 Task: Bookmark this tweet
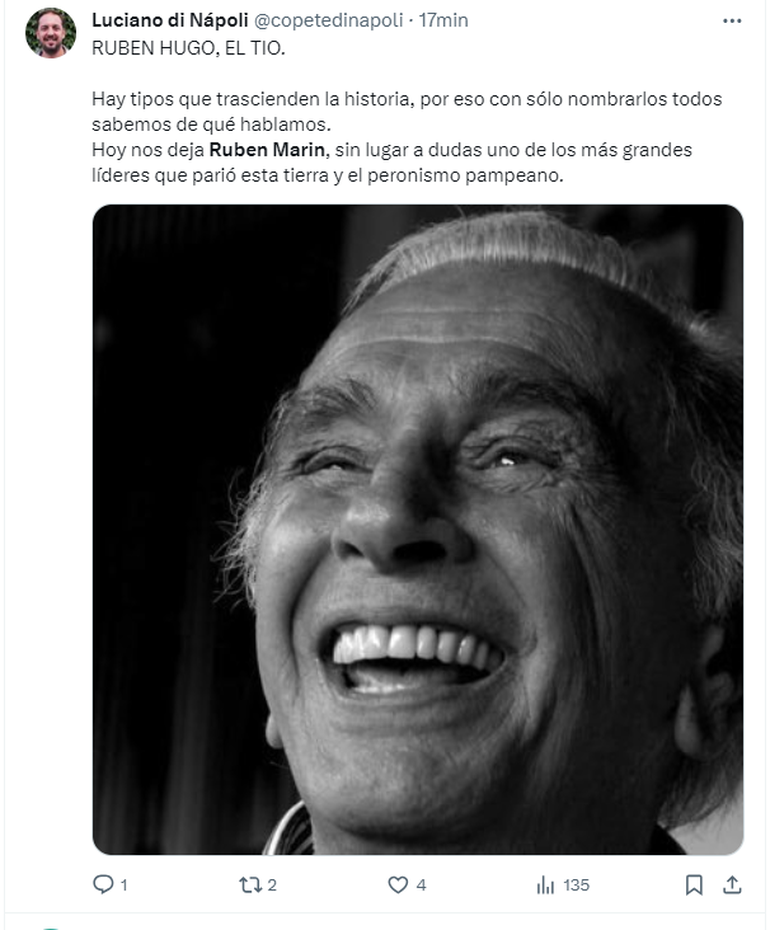pyautogui.click(x=694, y=885)
